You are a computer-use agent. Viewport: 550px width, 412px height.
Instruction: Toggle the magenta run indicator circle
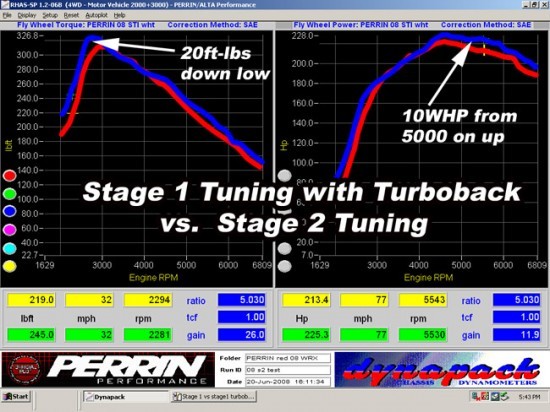pyautogui.click(x=9, y=230)
